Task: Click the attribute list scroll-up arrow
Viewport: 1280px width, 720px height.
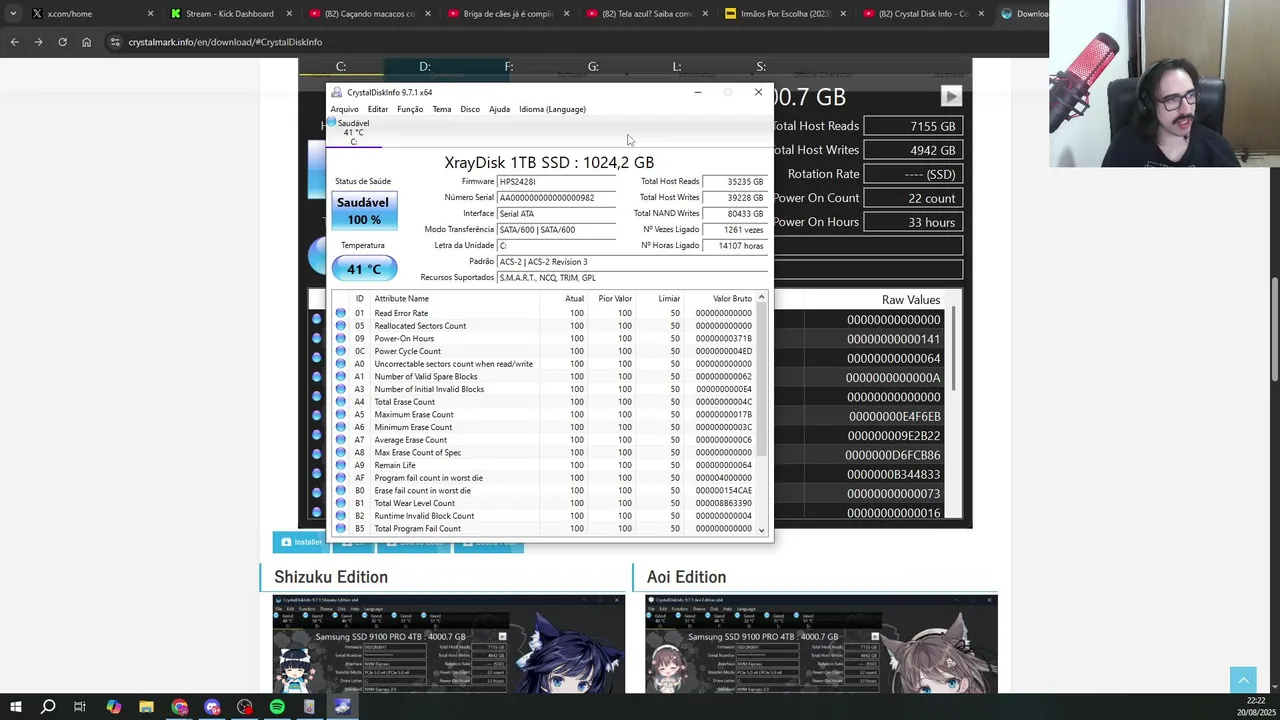Action: click(762, 297)
